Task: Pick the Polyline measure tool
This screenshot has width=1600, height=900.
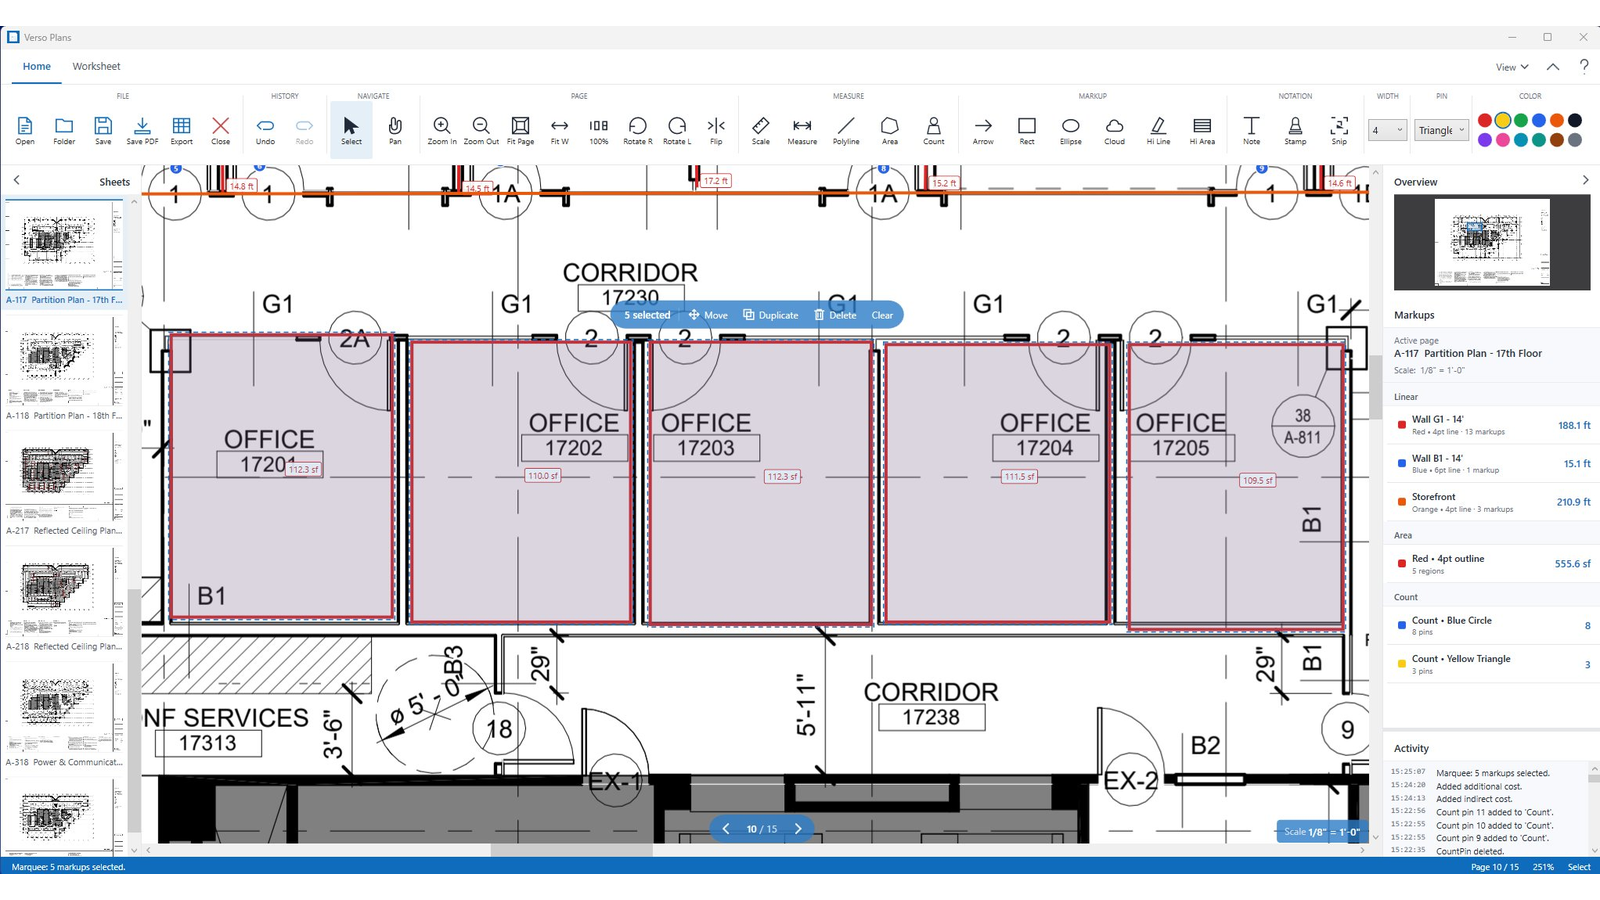Action: click(x=846, y=130)
